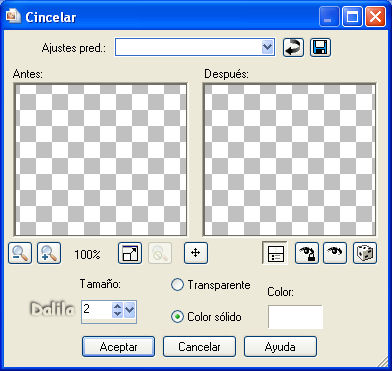Screen dimensions: 392x371
Task: Click inside the Antes preview pane
Action: click(x=100, y=160)
